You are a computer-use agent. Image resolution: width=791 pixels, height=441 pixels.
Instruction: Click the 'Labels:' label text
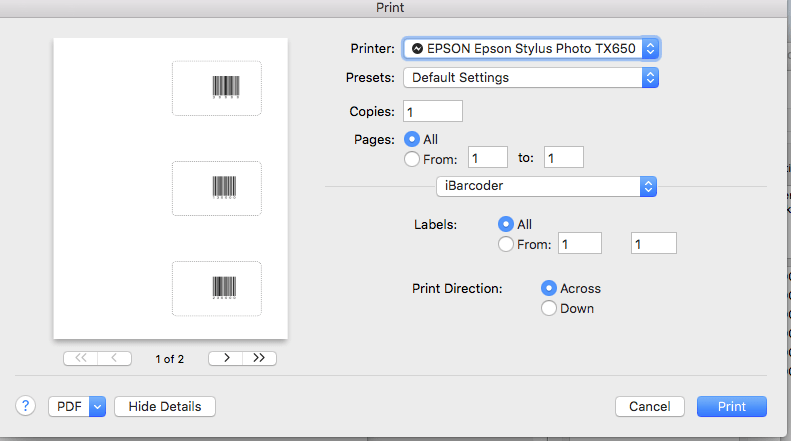tap(435, 225)
